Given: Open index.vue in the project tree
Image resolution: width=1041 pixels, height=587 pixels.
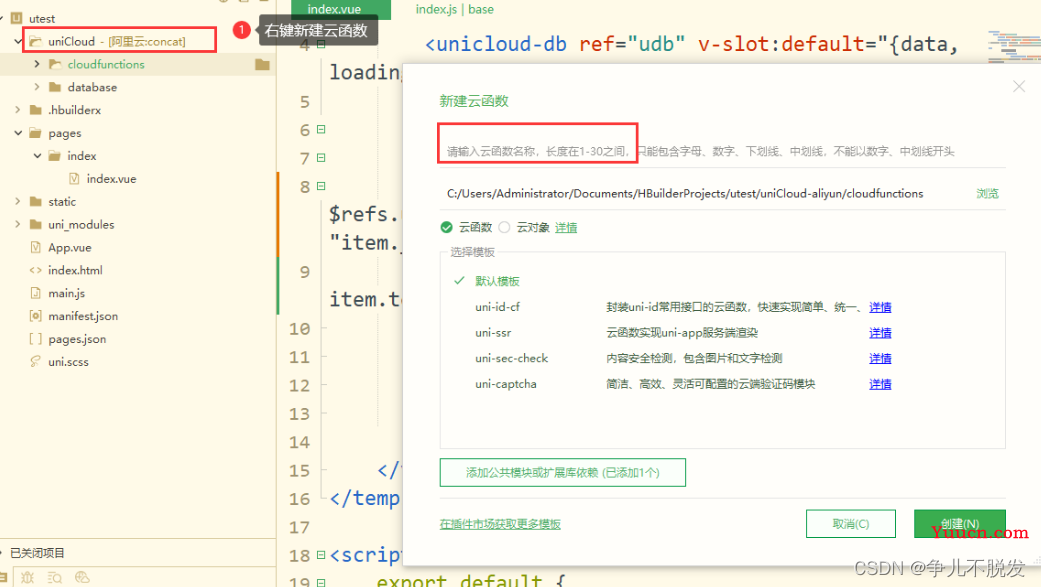Looking at the screenshot, I should click(x=111, y=179).
